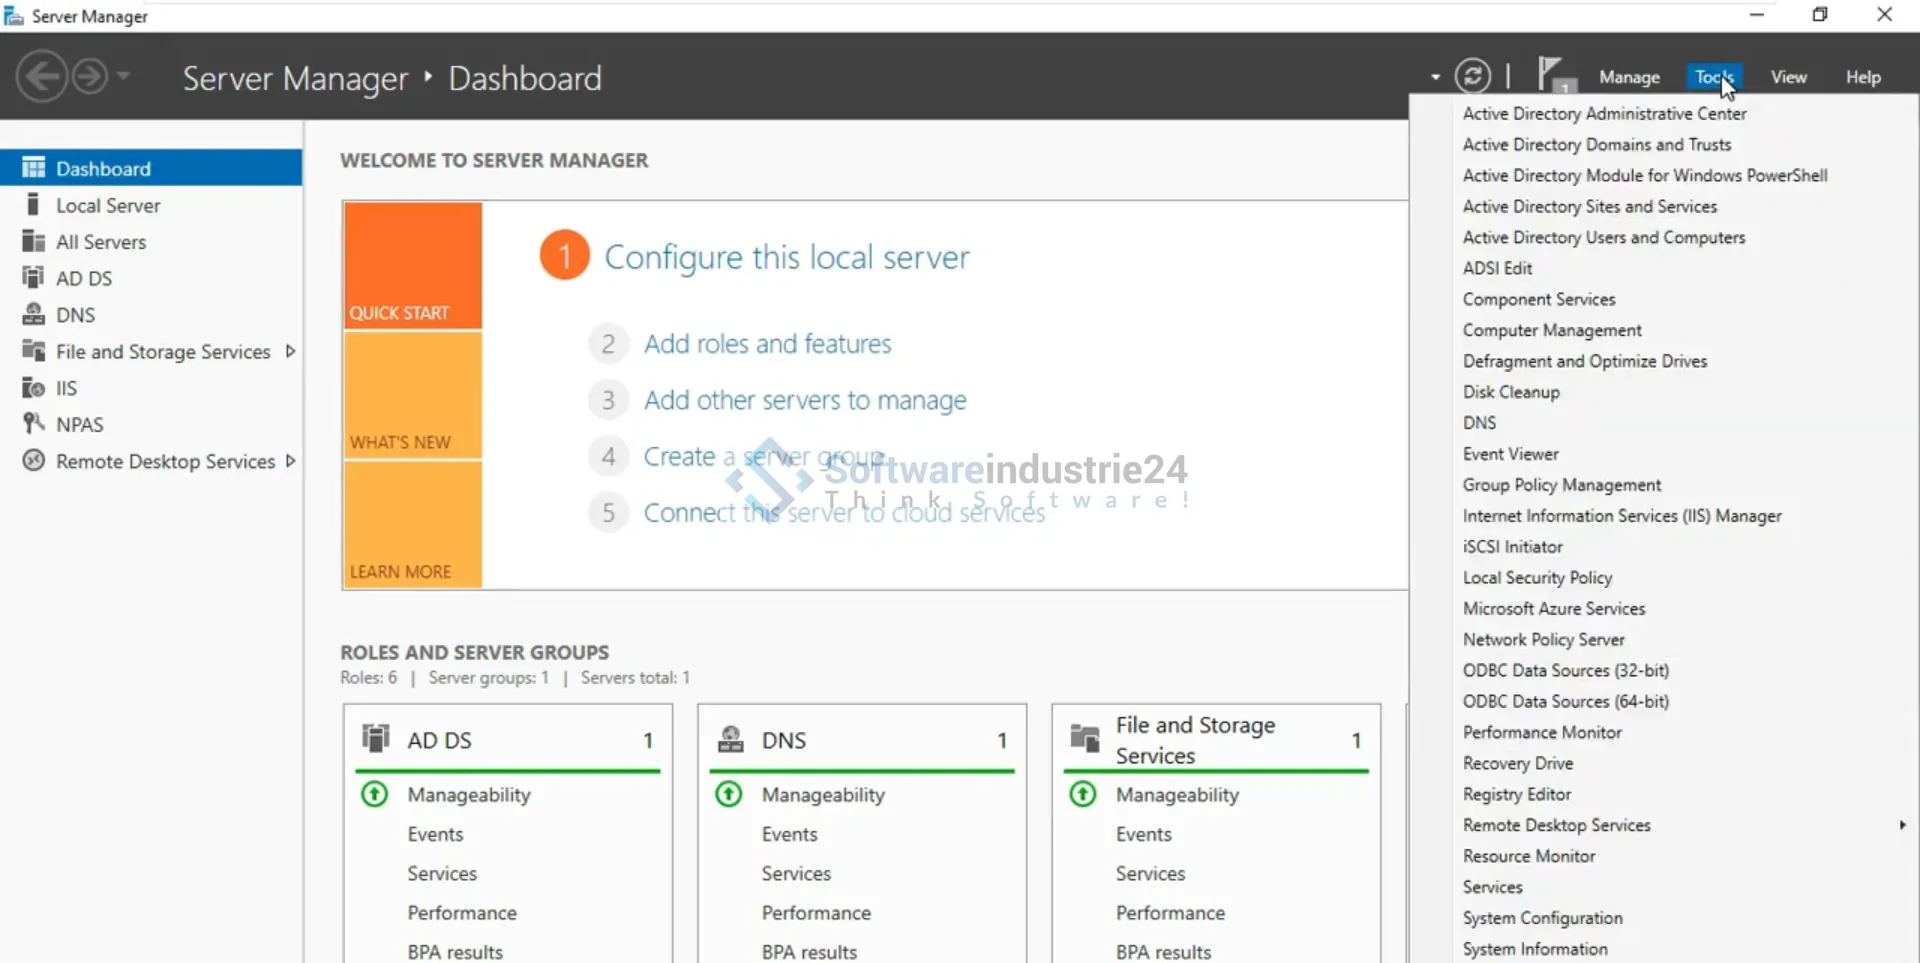
Task: Click the DNS tile icon
Action: click(731, 740)
